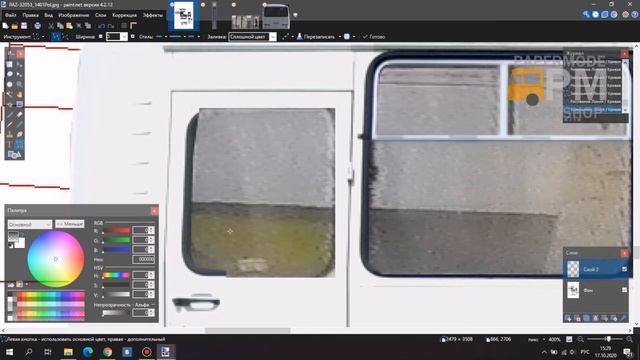Open the Эффекты menu

pos(153,15)
